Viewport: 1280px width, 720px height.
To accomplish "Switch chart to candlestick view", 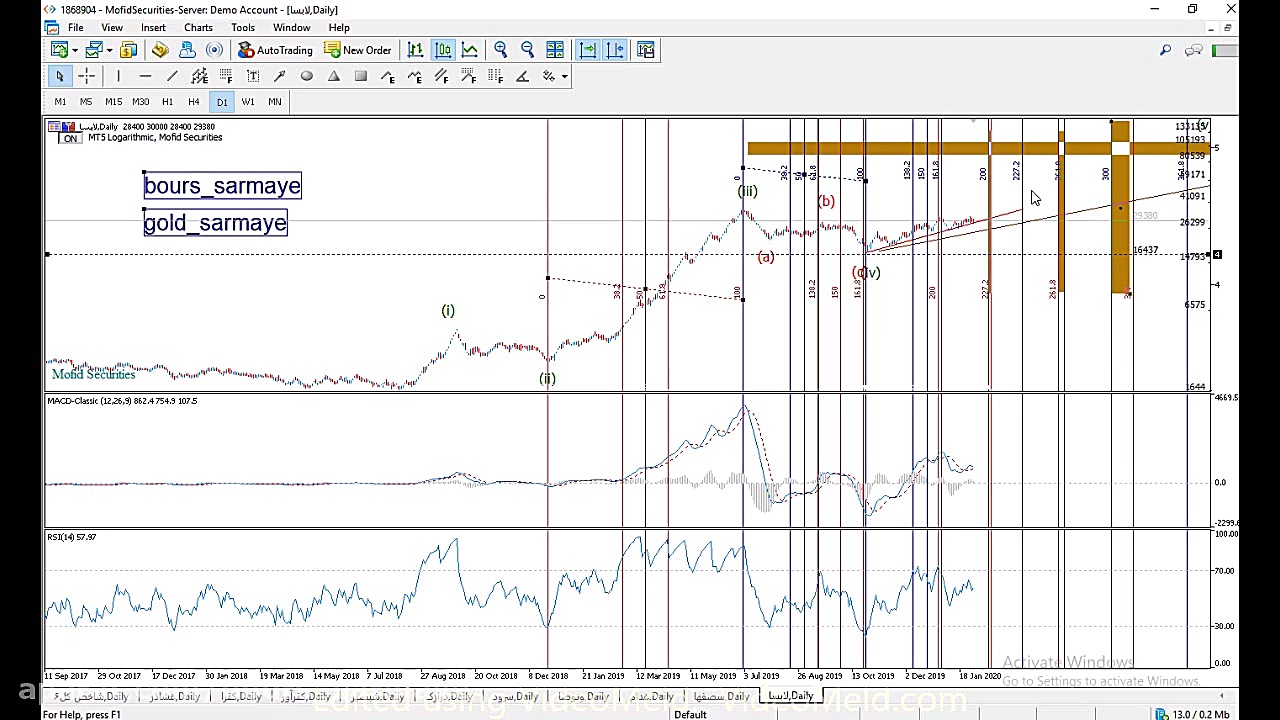I will 442,50.
